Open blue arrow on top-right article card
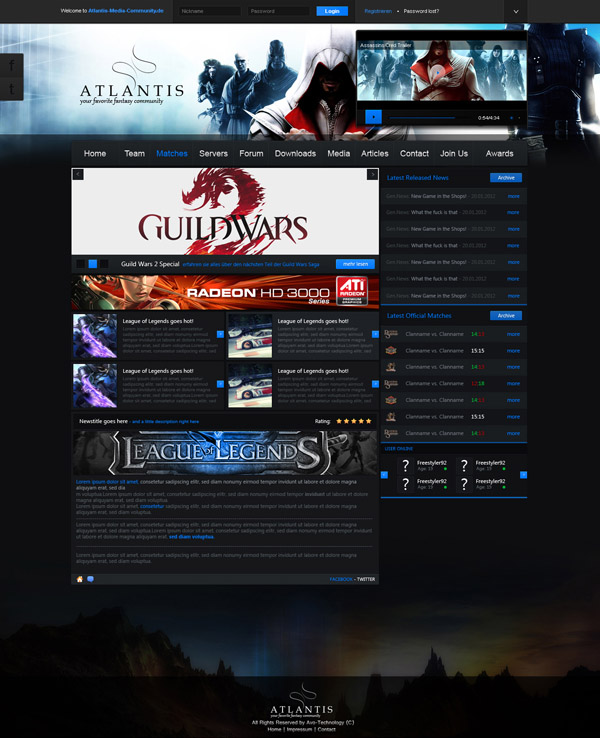The width and height of the screenshot is (600, 738). tap(375, 334)
